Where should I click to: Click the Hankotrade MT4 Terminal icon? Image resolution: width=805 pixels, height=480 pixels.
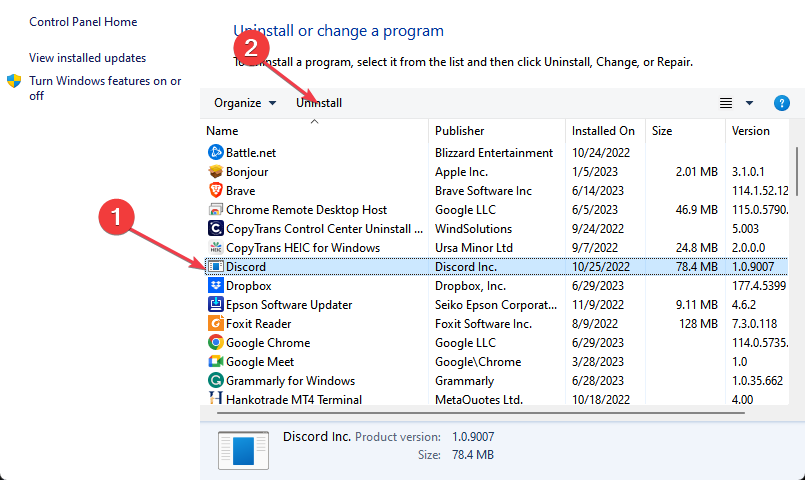click(x=215, y=398)
